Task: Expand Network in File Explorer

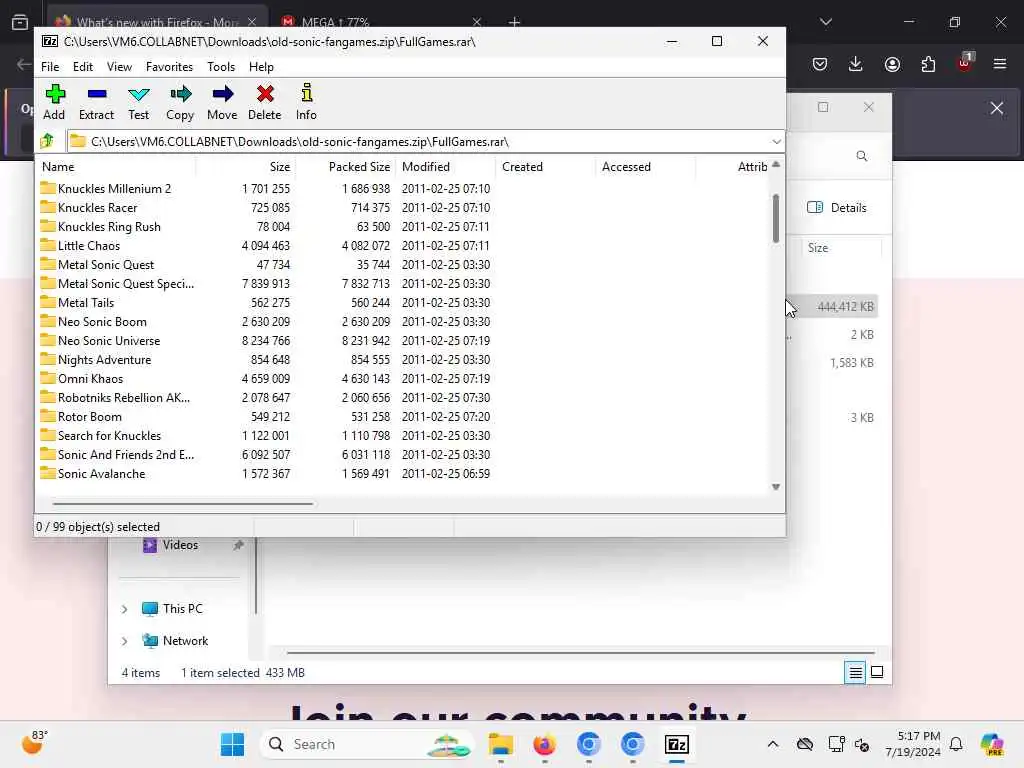Action: point(124,641)
